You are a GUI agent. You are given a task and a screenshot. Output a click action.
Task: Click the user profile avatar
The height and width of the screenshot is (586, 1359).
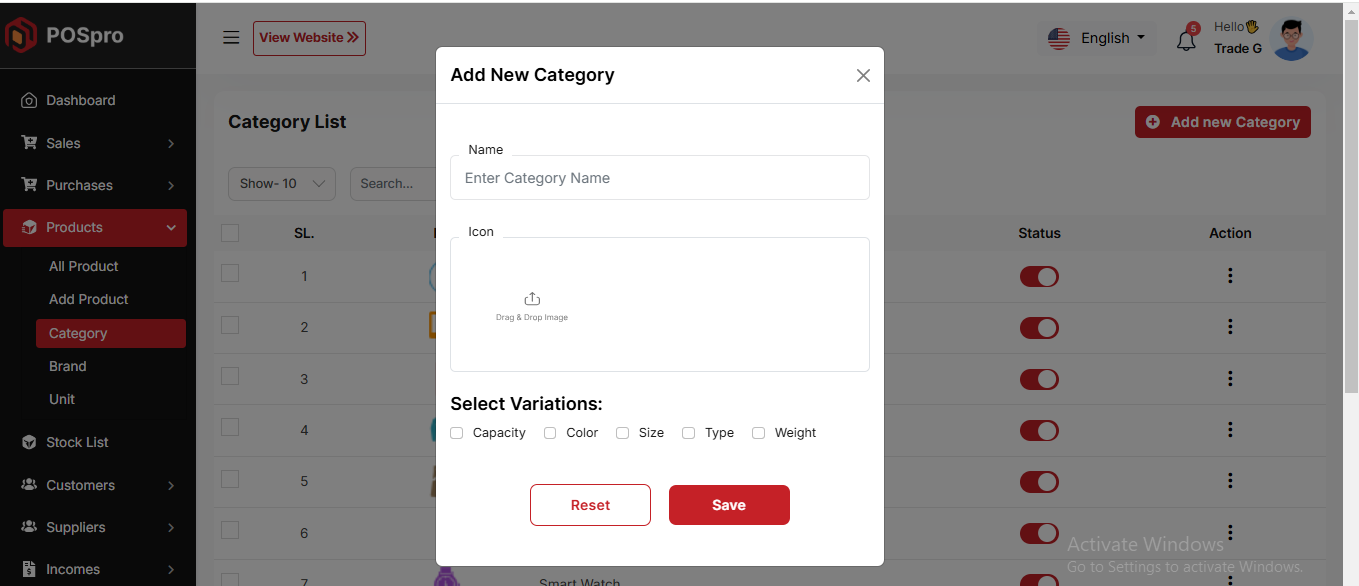[1291, 39]
